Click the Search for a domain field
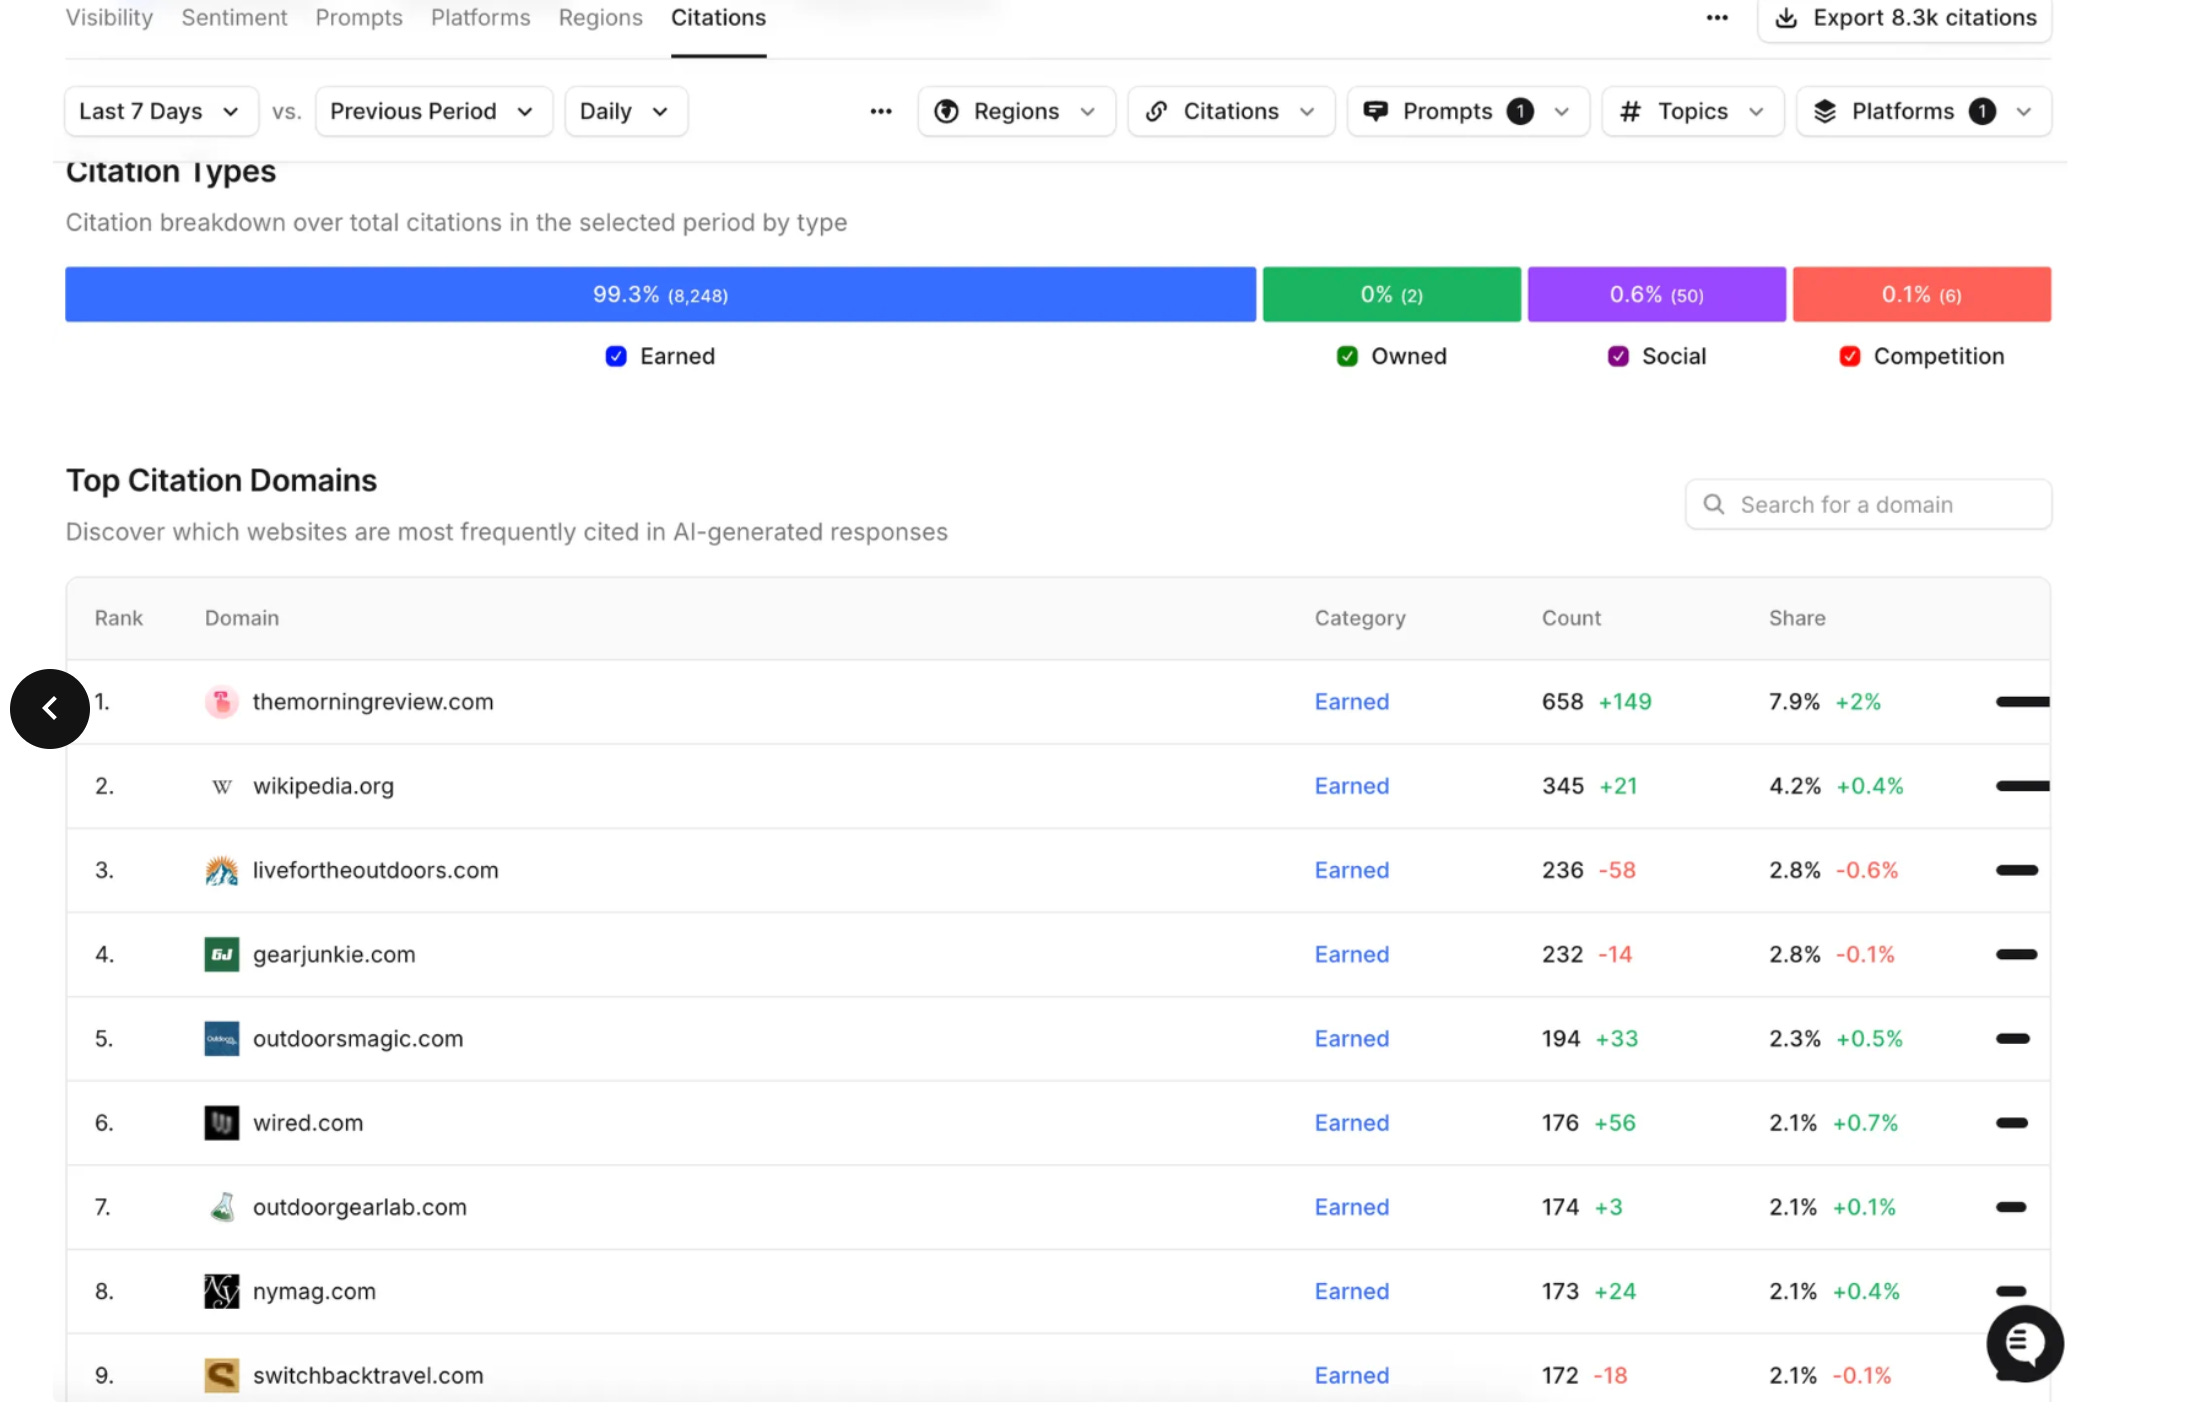The height and width of the screenshot is (1408, 2202). [x=1868, y=505]
